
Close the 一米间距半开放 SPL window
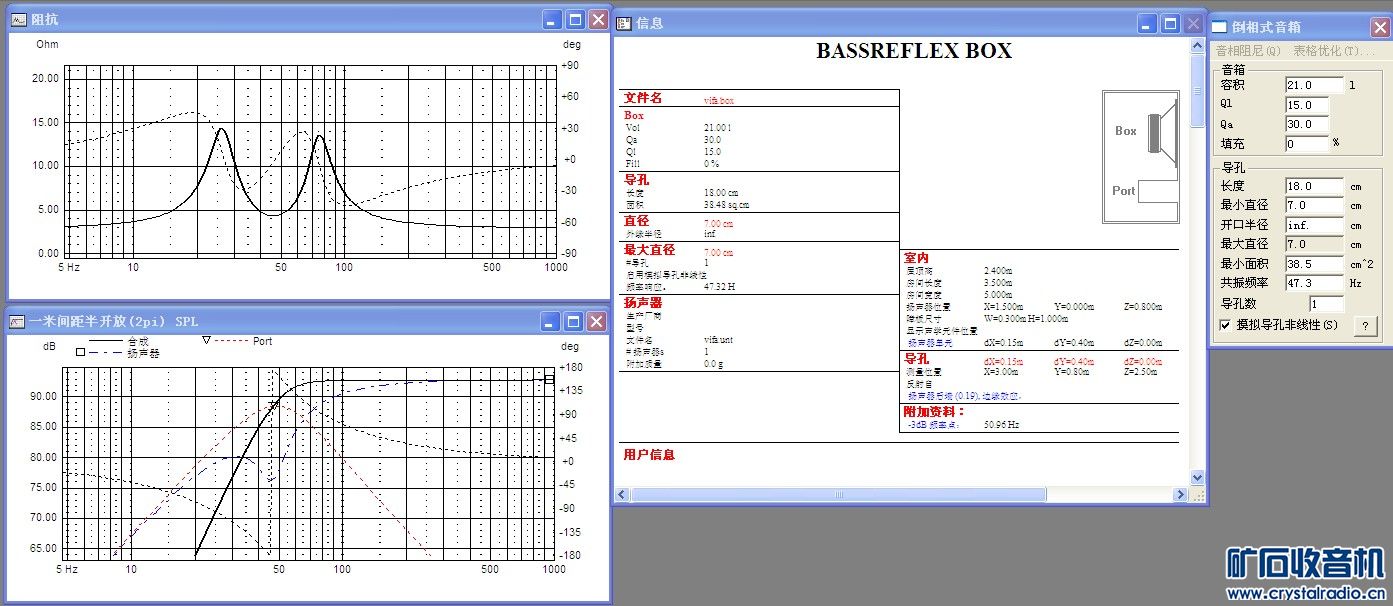(597, 321)
